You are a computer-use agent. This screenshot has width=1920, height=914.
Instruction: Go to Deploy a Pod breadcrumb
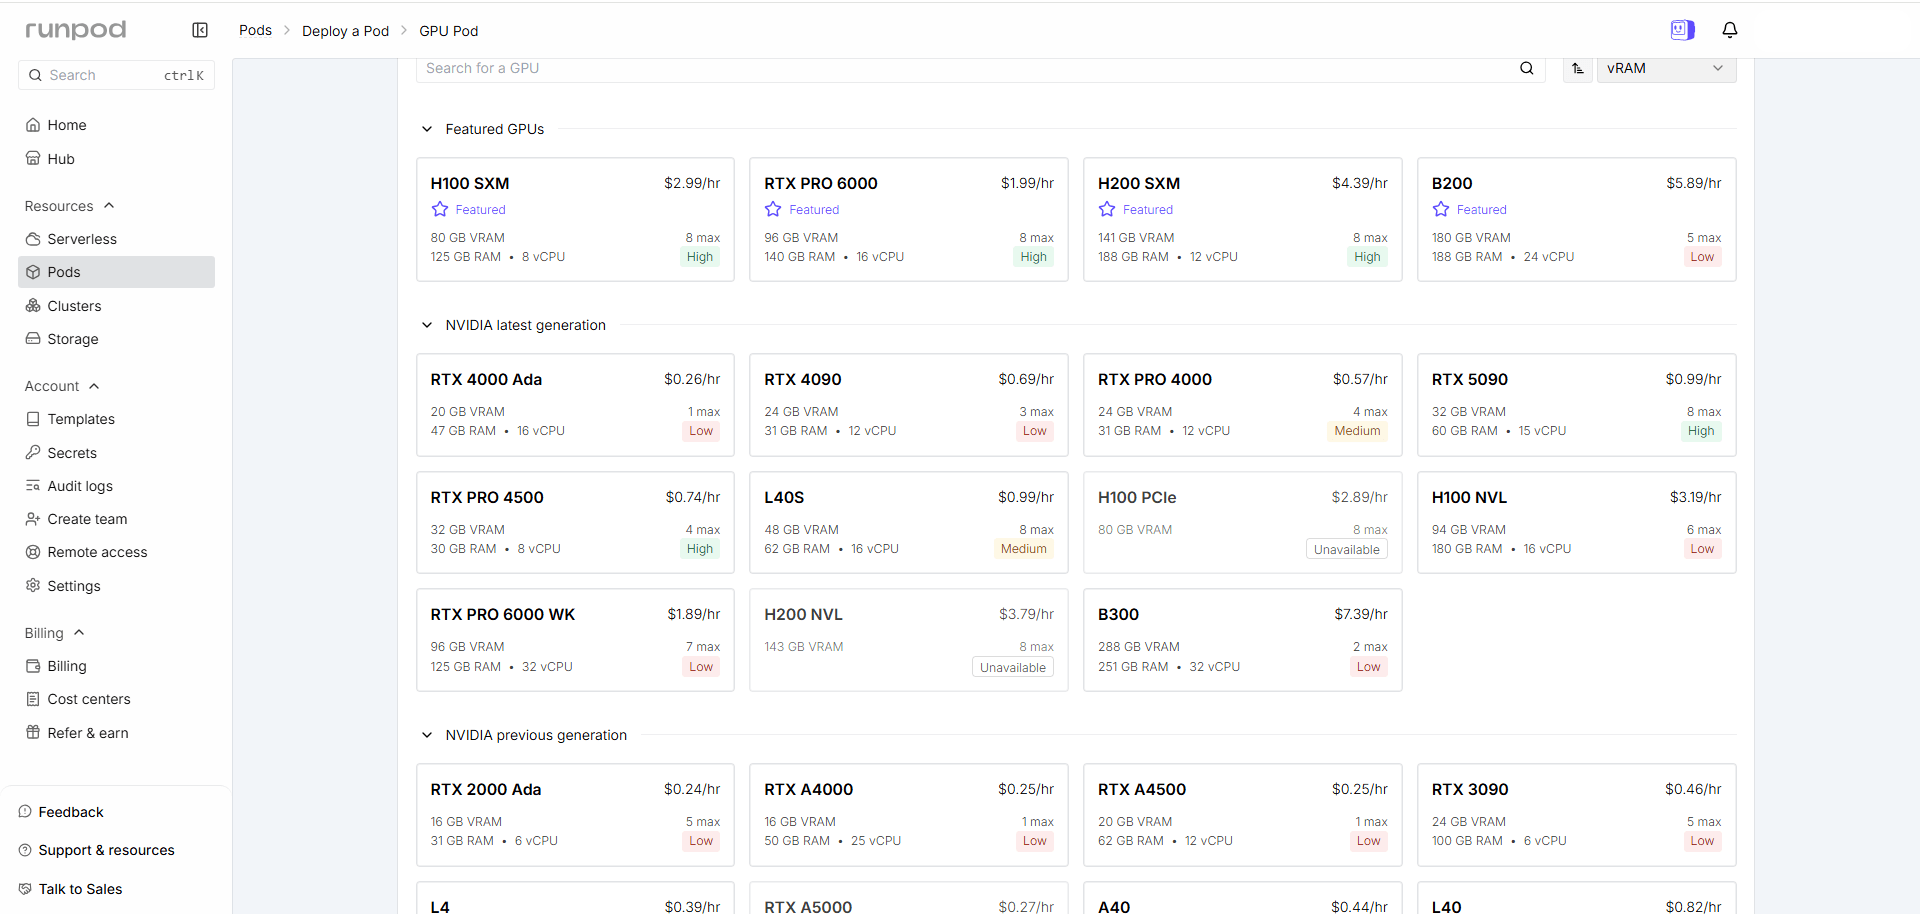[345, 31]
